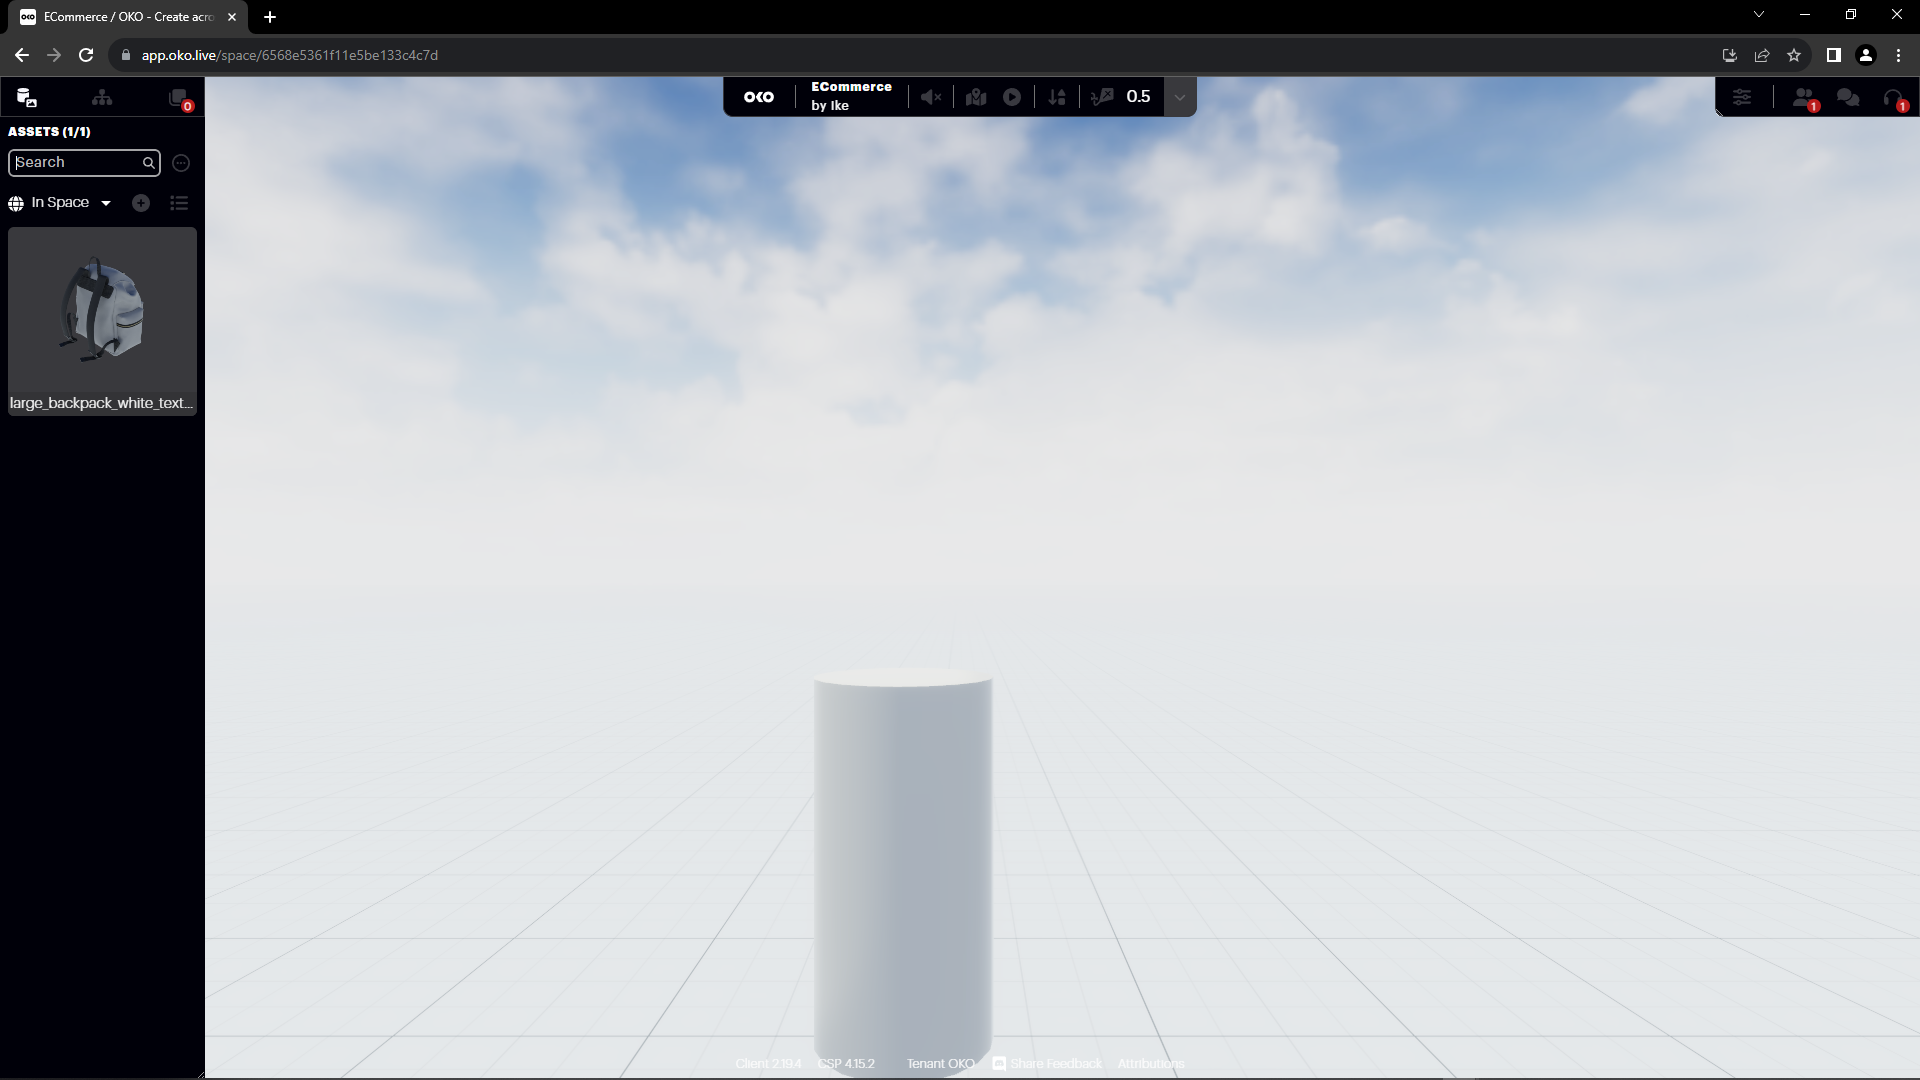Adjust the 0.5 speed value

pyautogui.click(x=1138, y=97)
